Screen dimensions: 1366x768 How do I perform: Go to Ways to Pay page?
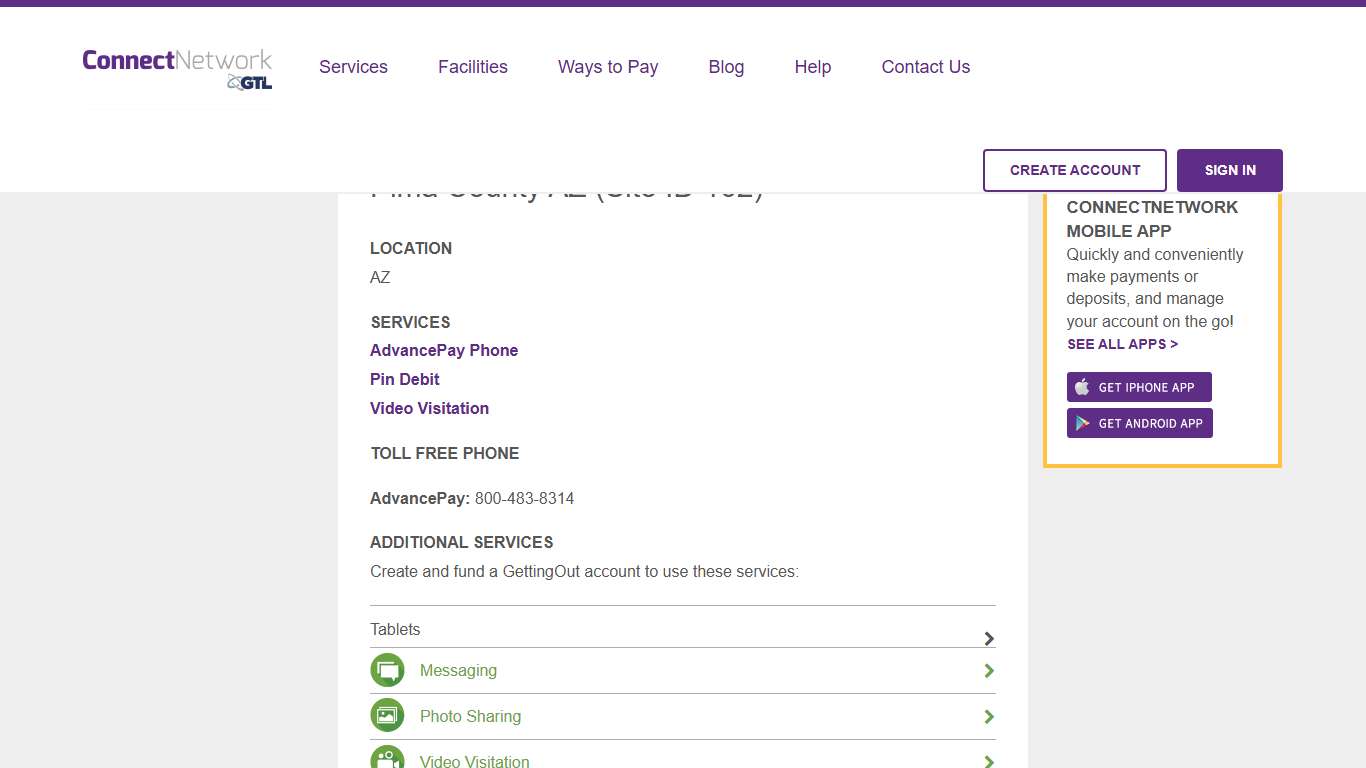[608, 67]
